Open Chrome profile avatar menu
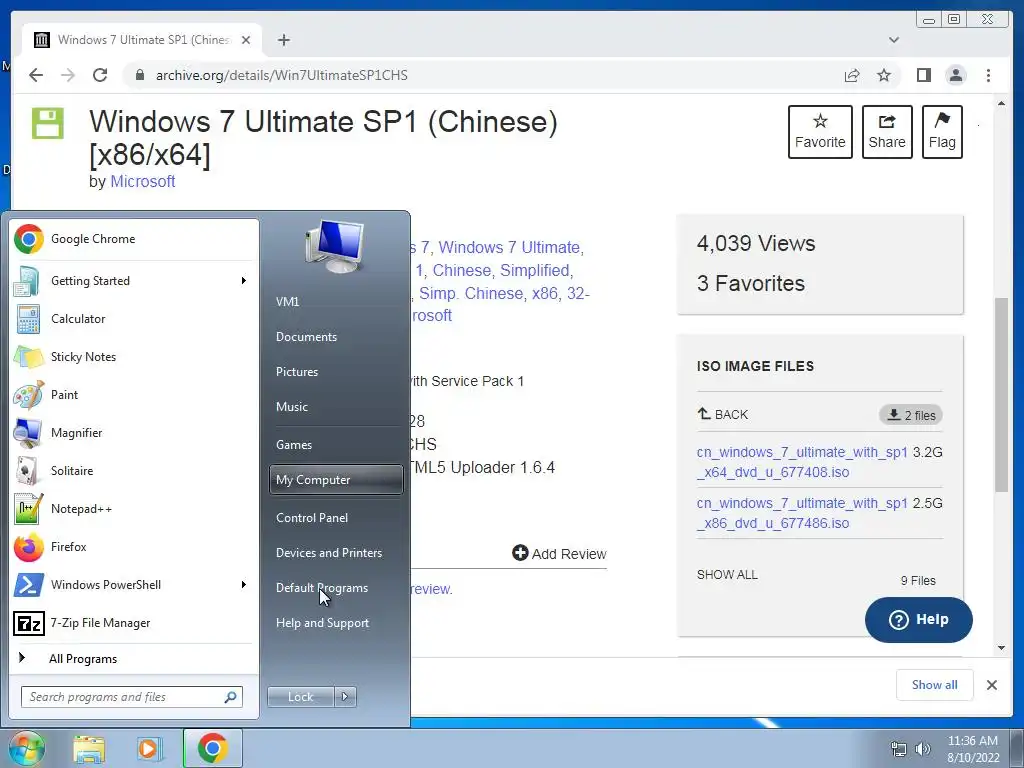The width and height of the screenshot is (1024, 768). [955, 75]
